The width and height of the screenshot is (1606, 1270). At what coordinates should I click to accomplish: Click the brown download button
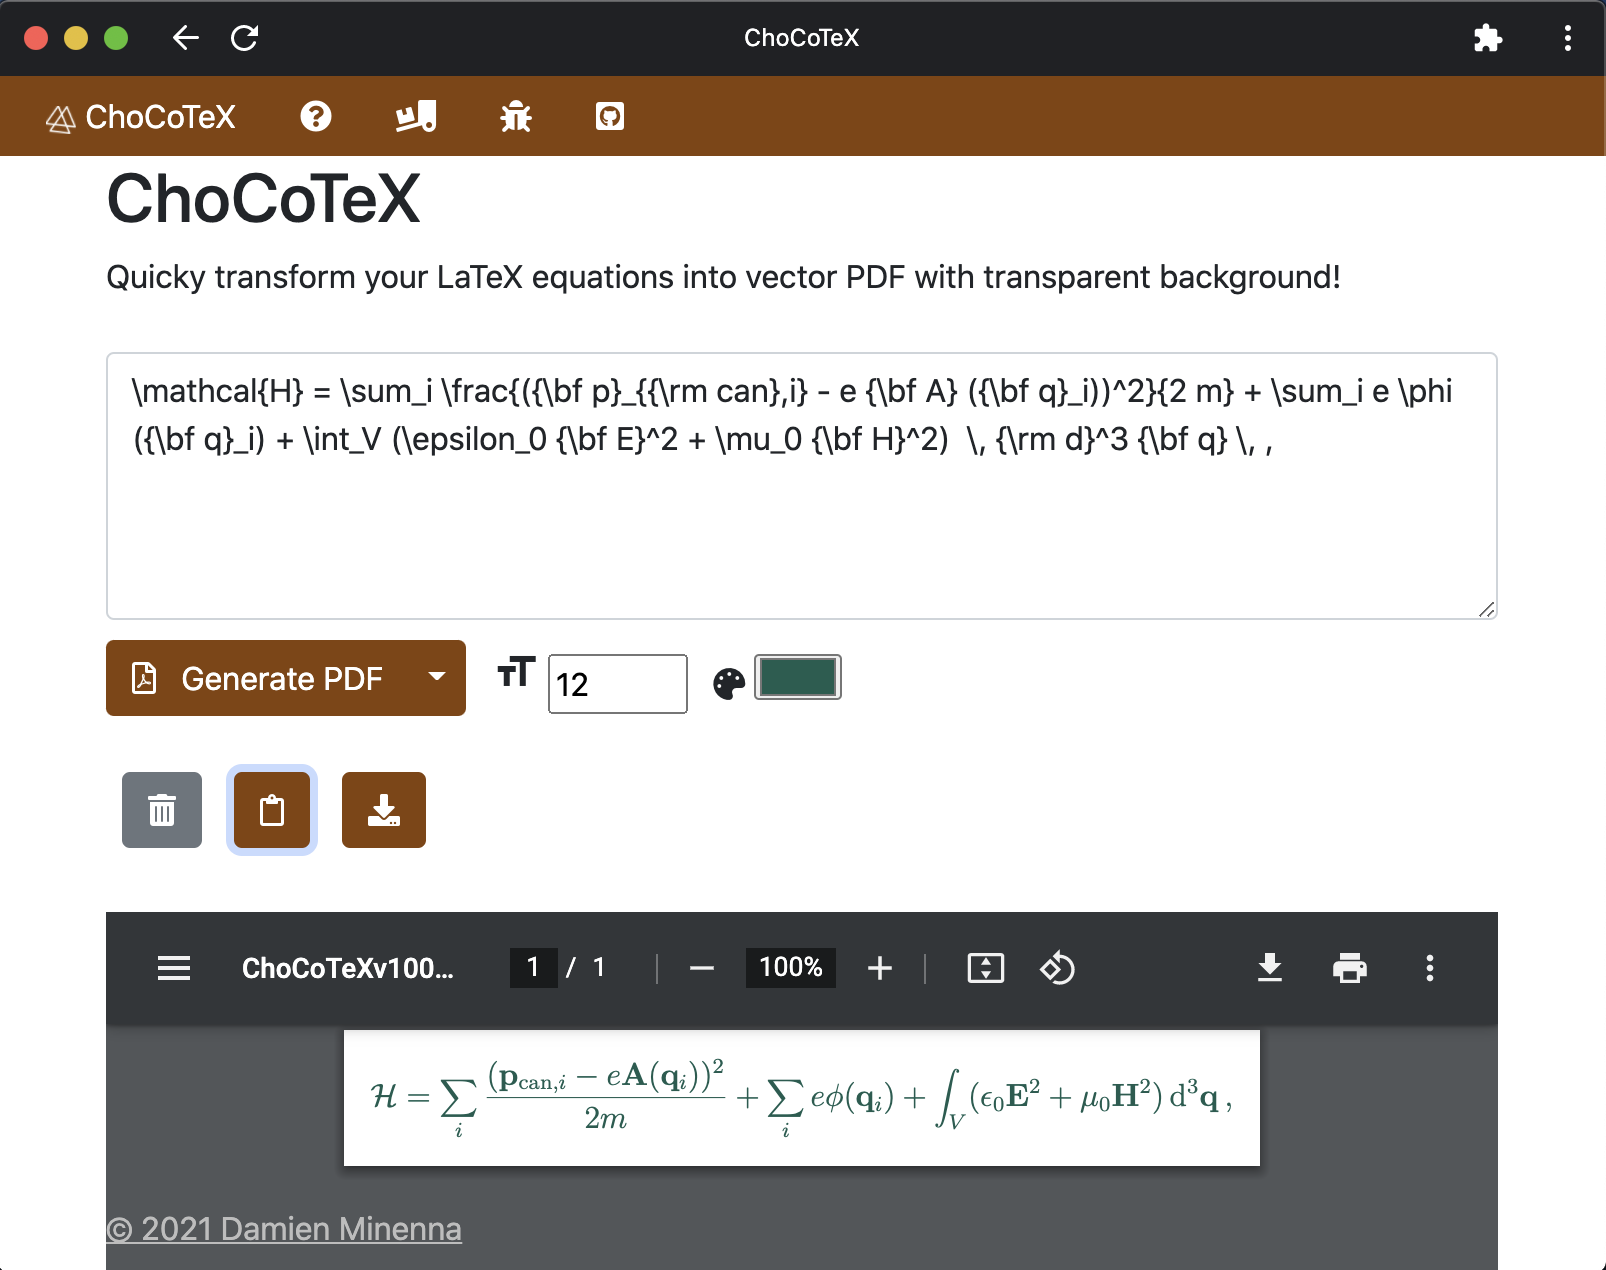pos(384,810)
